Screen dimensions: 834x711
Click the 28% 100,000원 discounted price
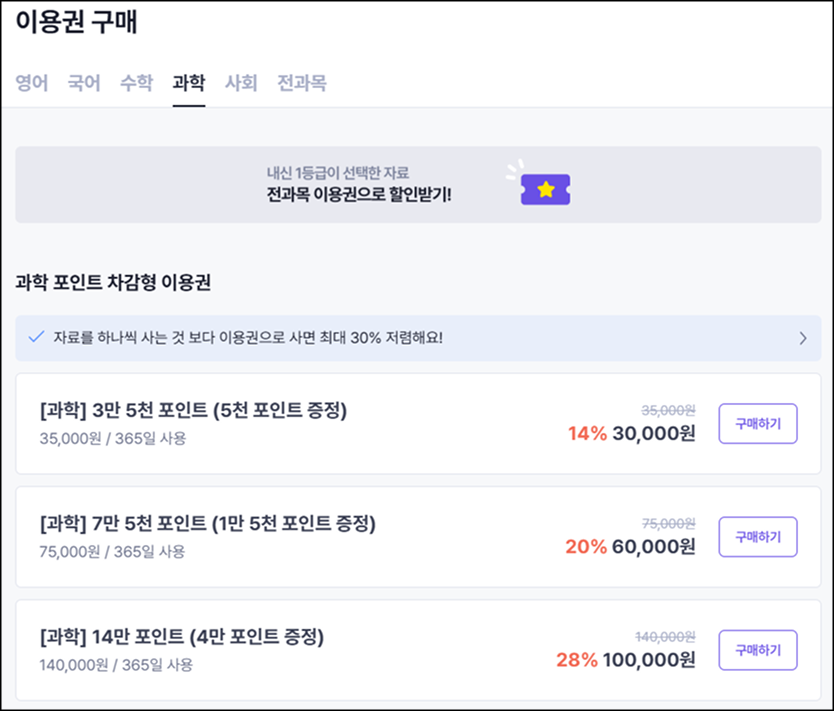click(626, 660)
